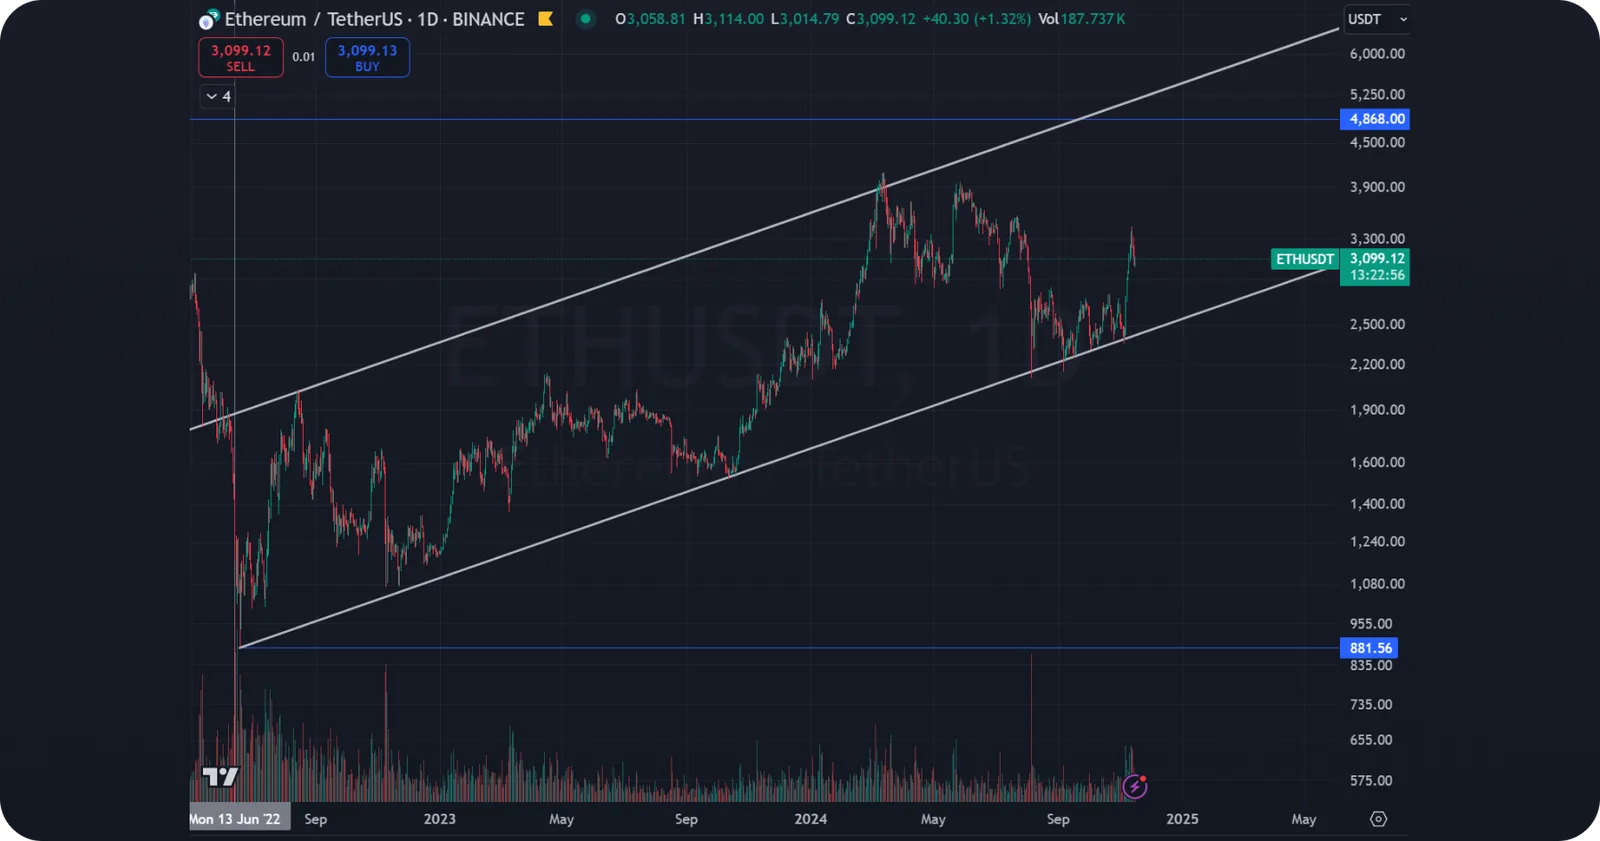Click the Ethereum / TetherUS symbol title
1600x841 pixels.
coord(315,19)
